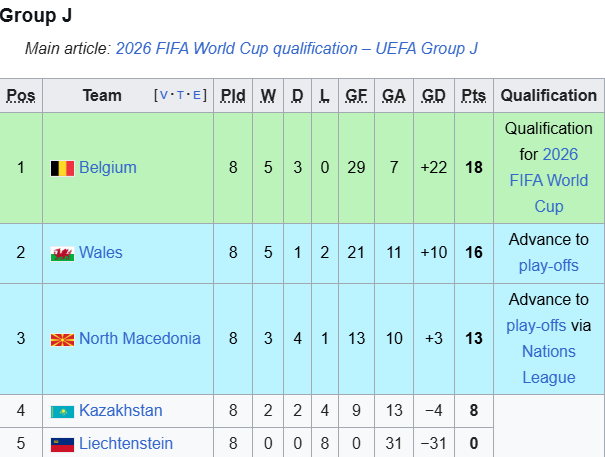605x457 pixels.
Task: Open Wales's play-offs link
Action: [548, 266]
